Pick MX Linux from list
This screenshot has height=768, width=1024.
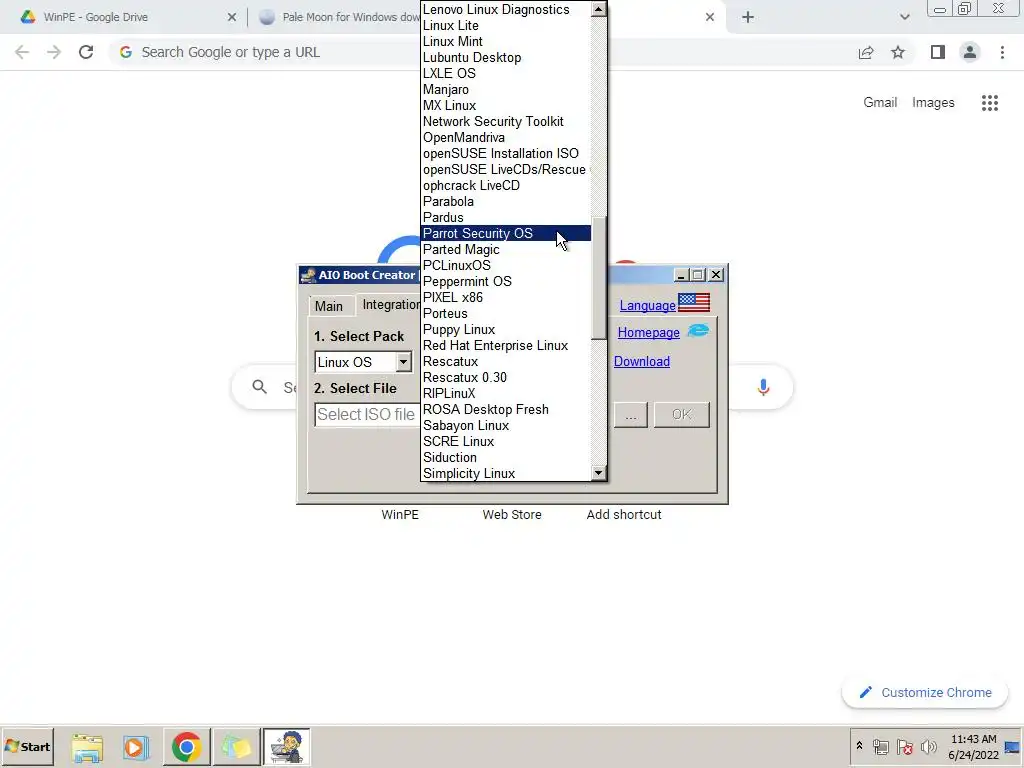point(505,105)
